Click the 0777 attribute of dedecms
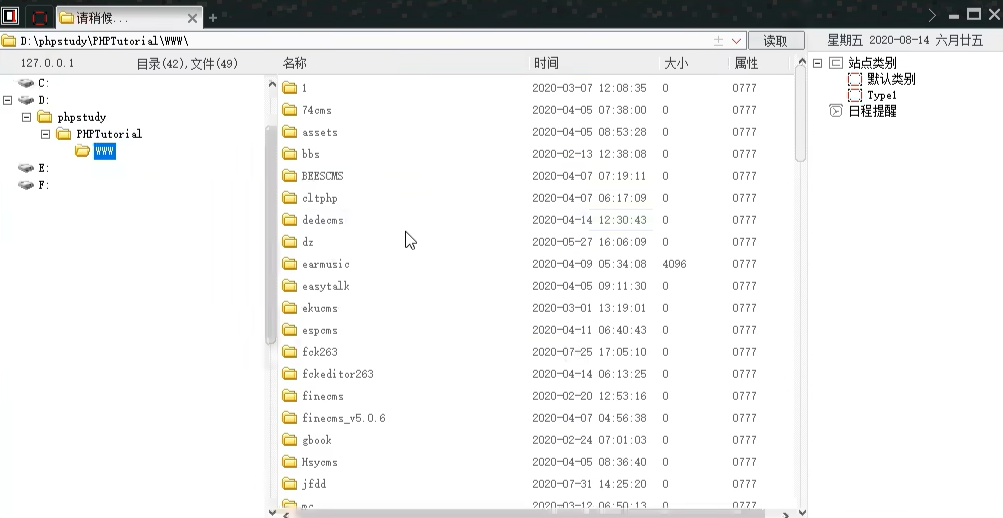Screen dimensions: 1003x518 click(x=745, y=220)
